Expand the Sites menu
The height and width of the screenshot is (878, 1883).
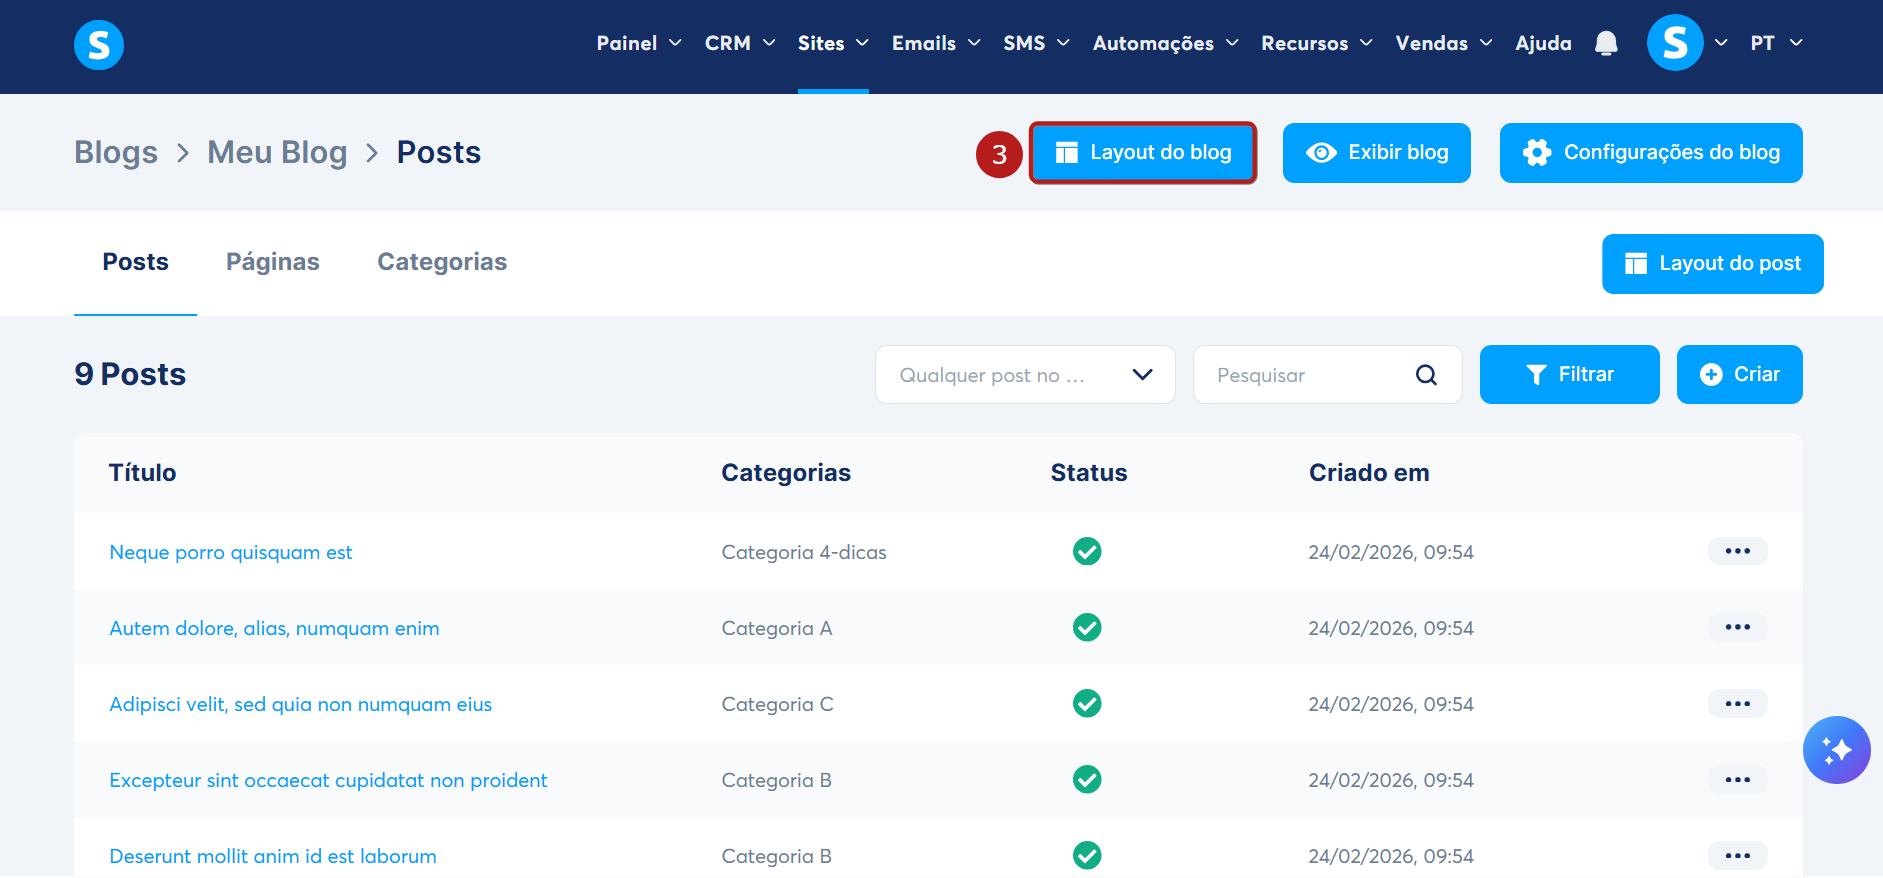coord(833,43)
